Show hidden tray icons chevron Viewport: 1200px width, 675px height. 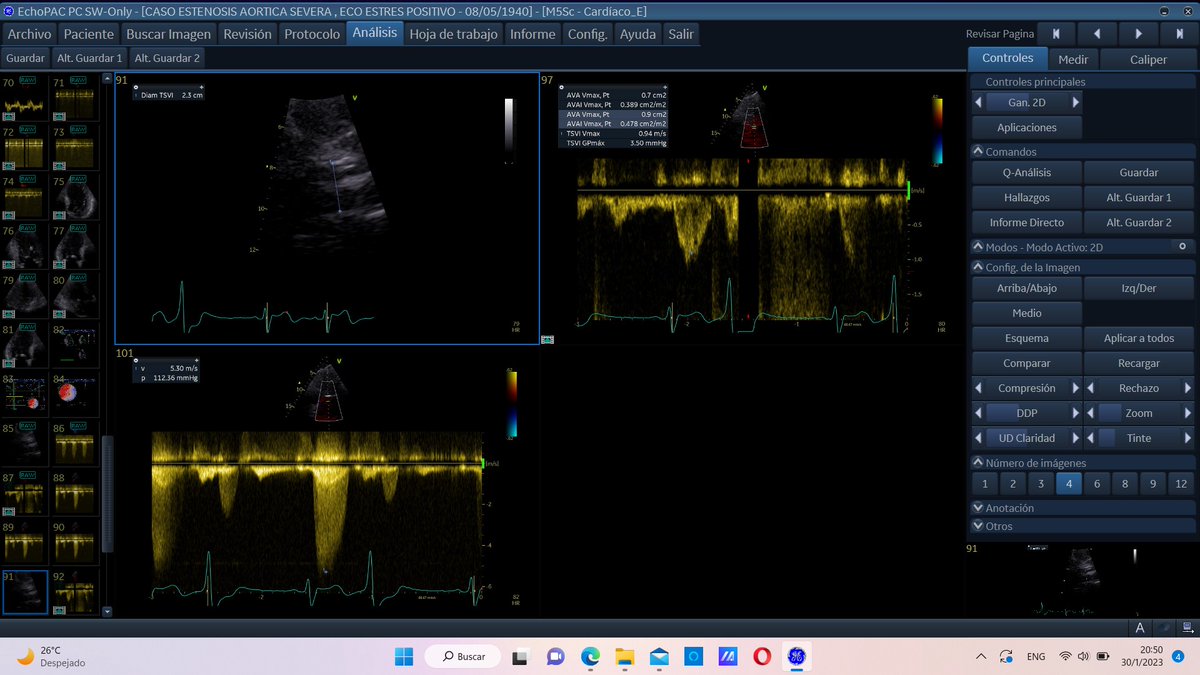coord(982,656)
